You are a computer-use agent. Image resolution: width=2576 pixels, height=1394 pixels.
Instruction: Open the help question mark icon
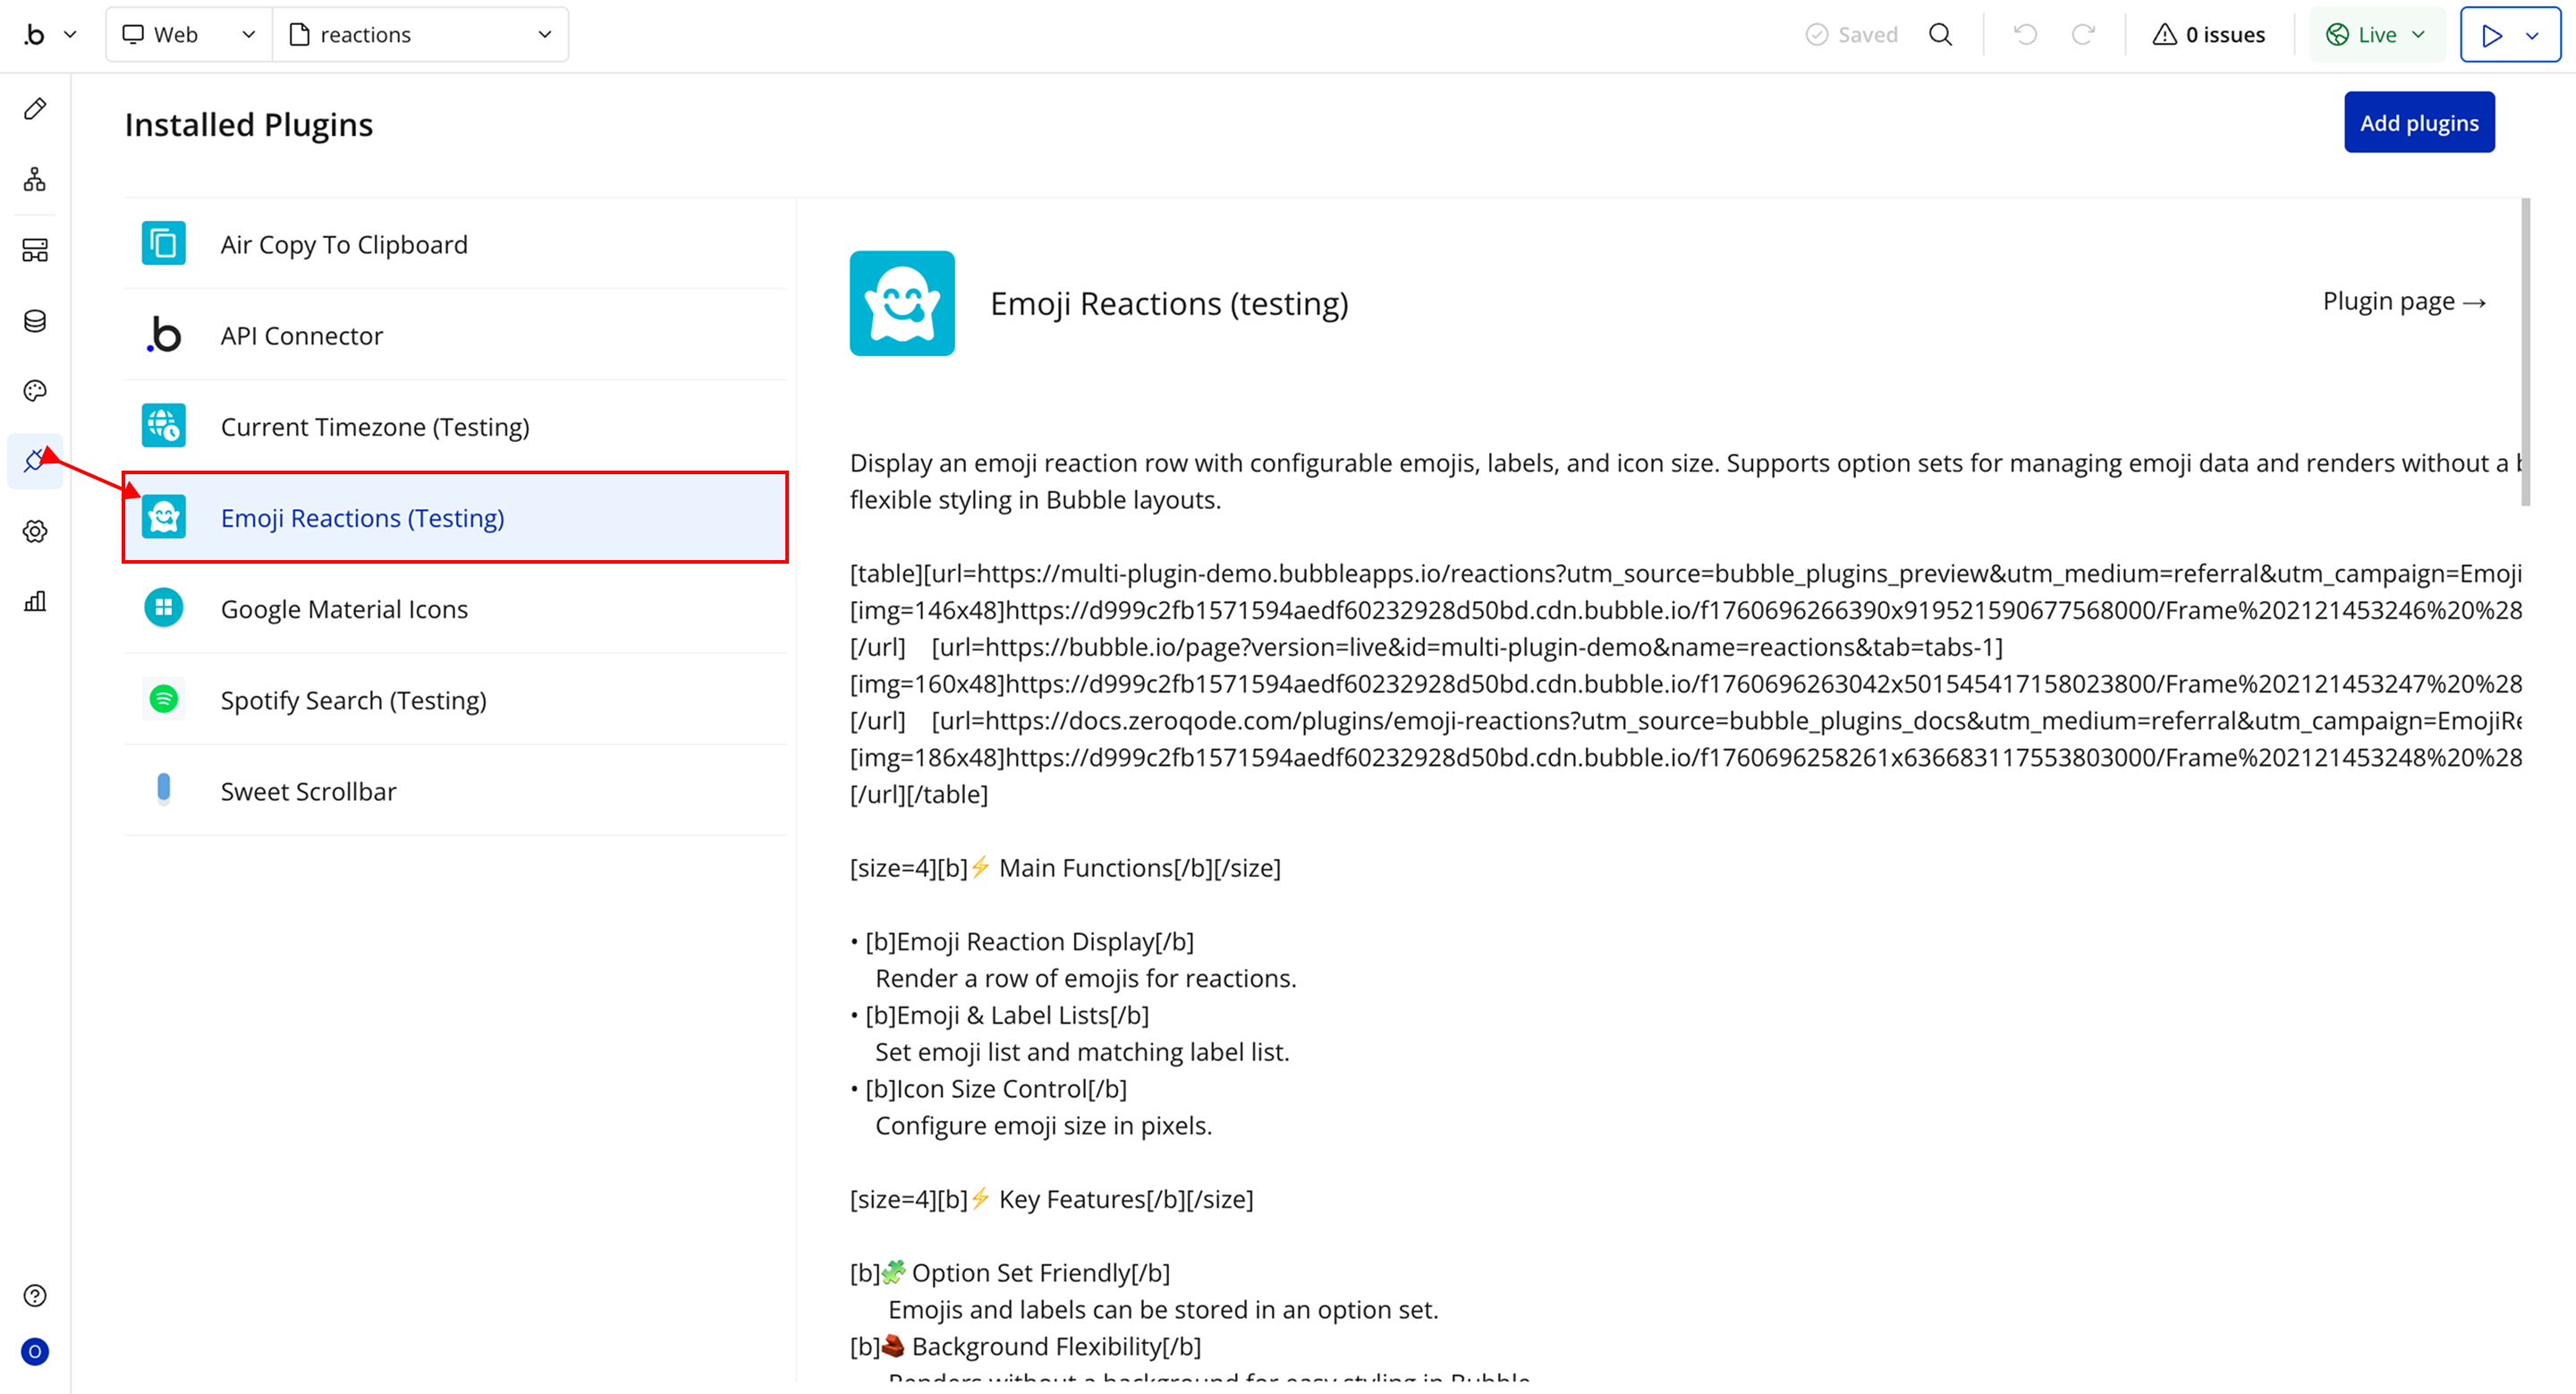(35, 1296)
